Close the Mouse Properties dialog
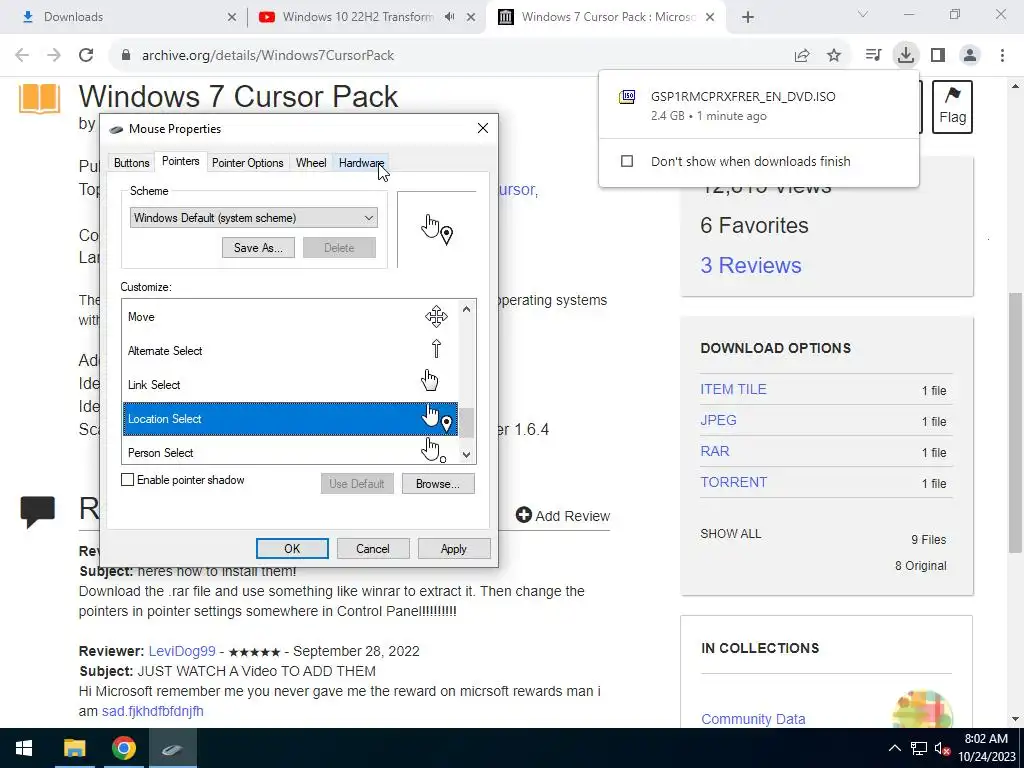1024x768 pixels. point(483,128)
